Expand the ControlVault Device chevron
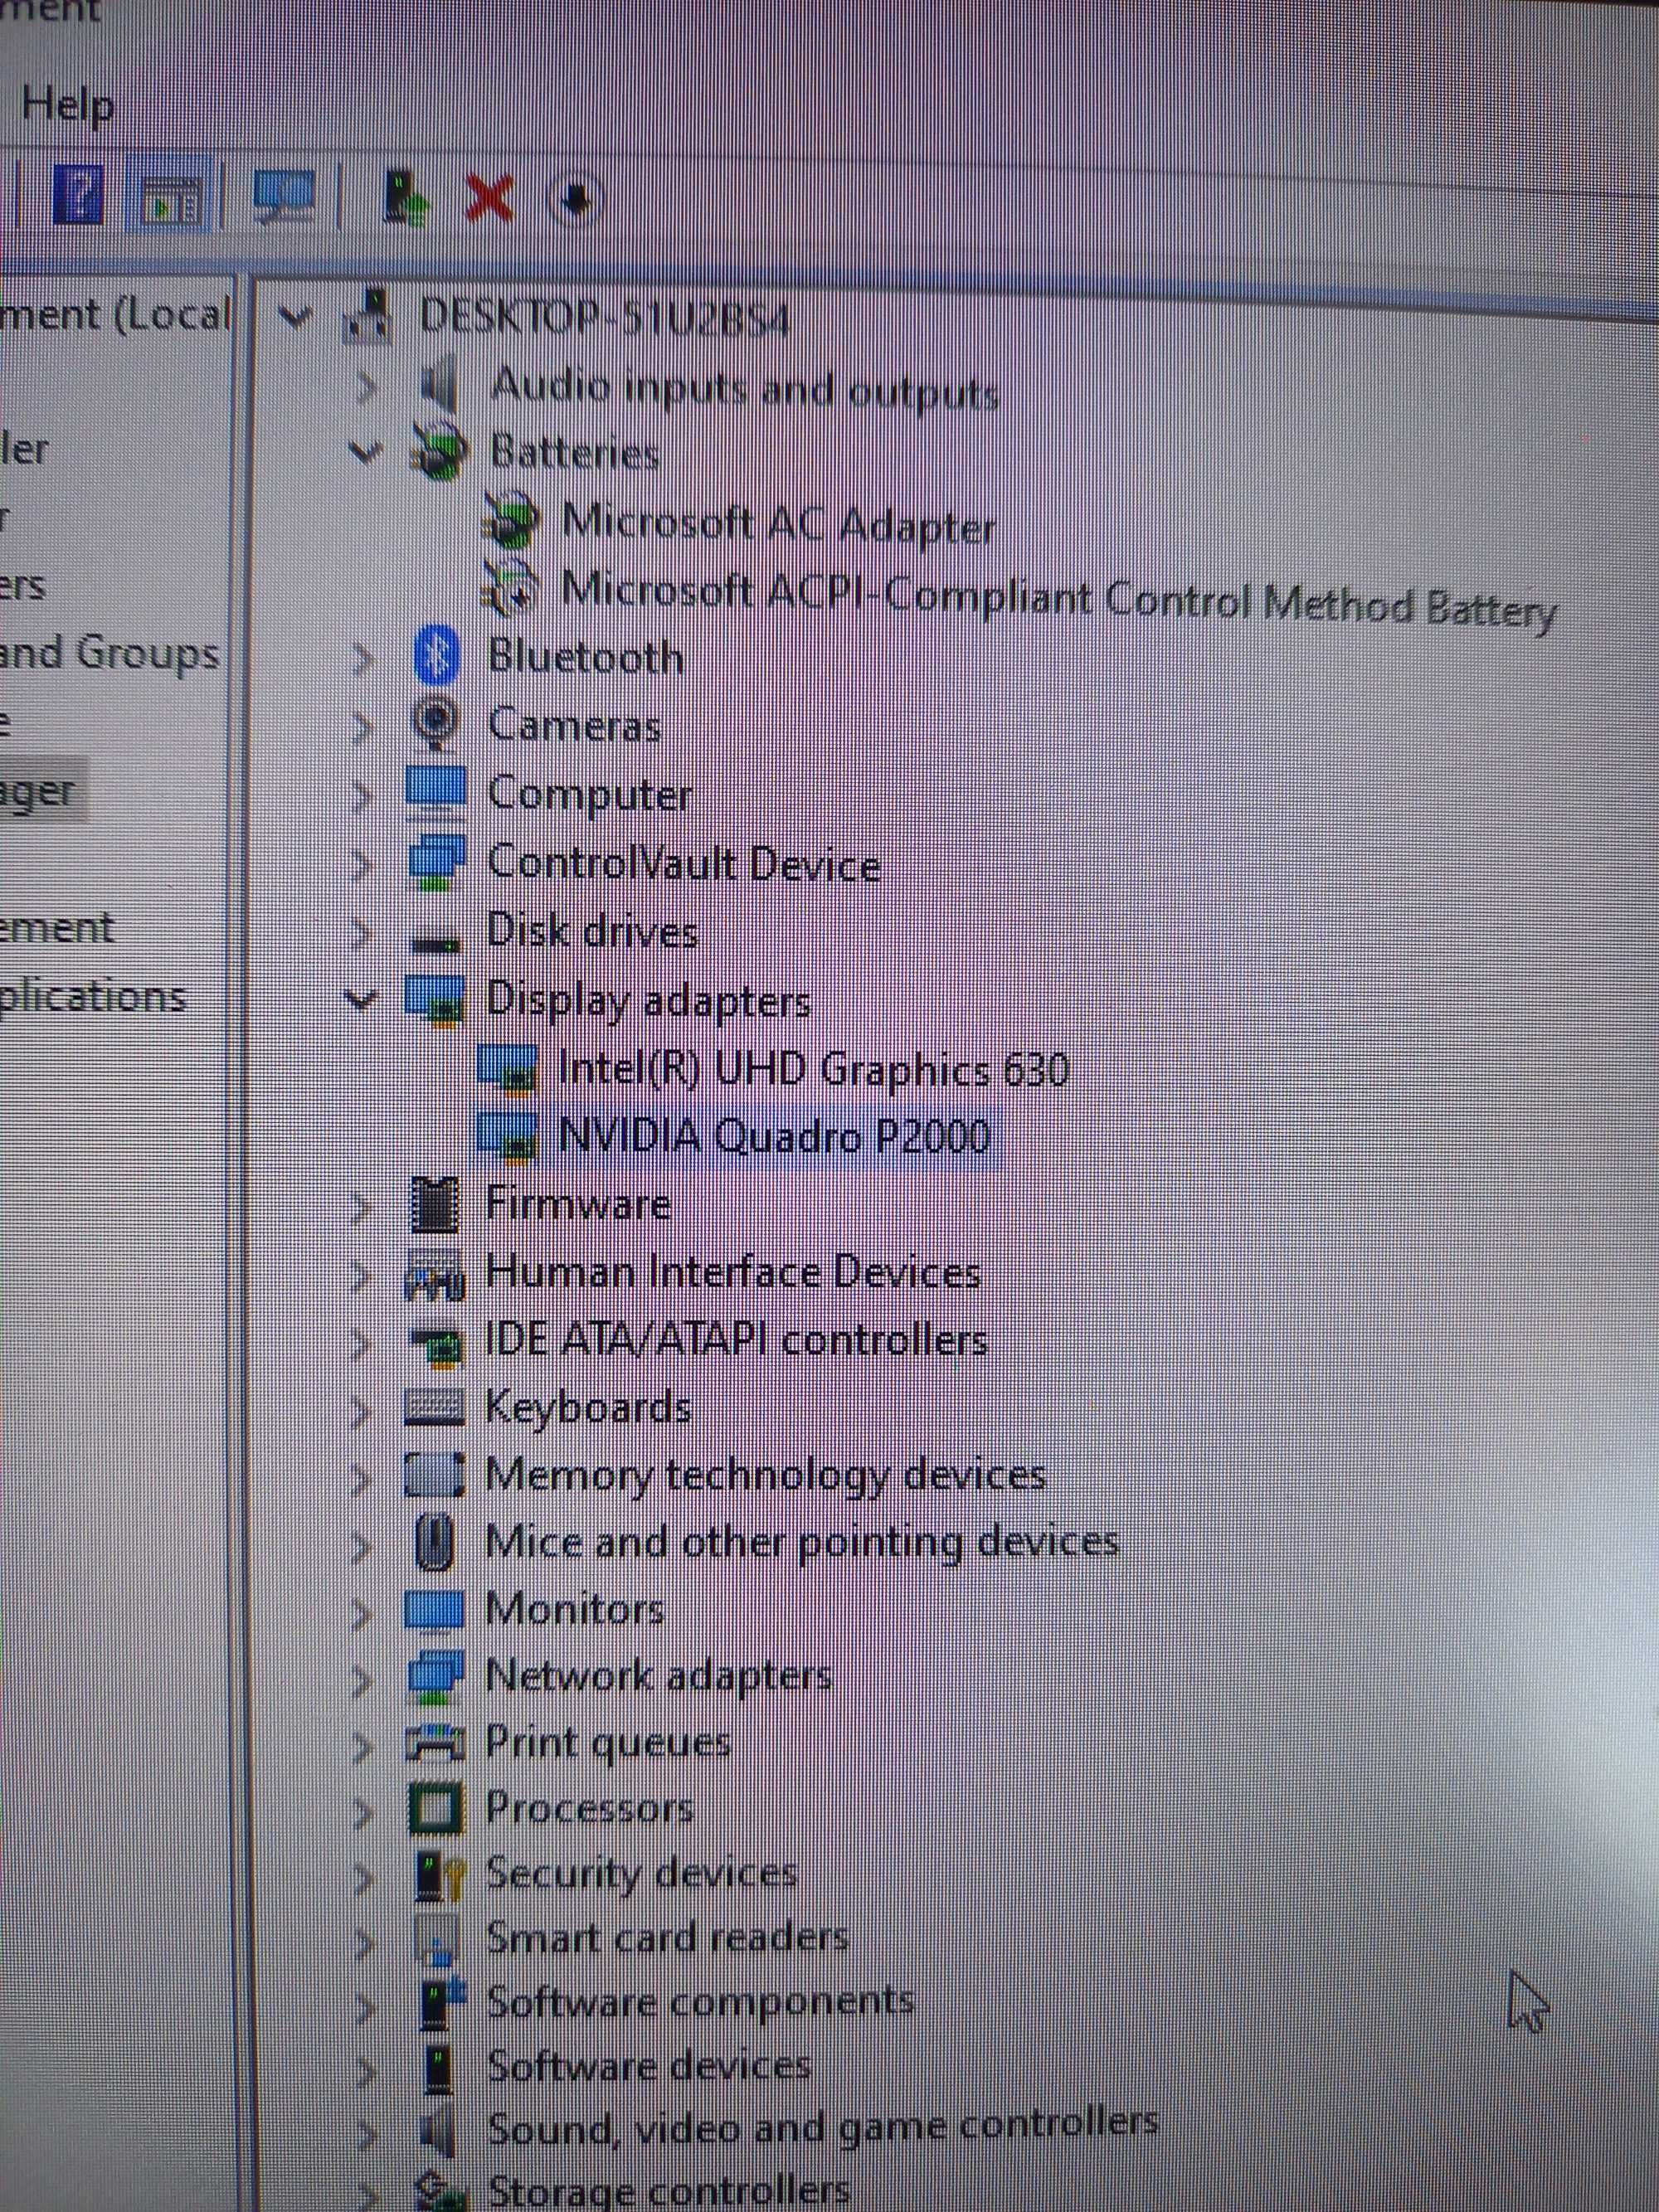This screenshot has width=1659, height=2212. coord(362,864)
